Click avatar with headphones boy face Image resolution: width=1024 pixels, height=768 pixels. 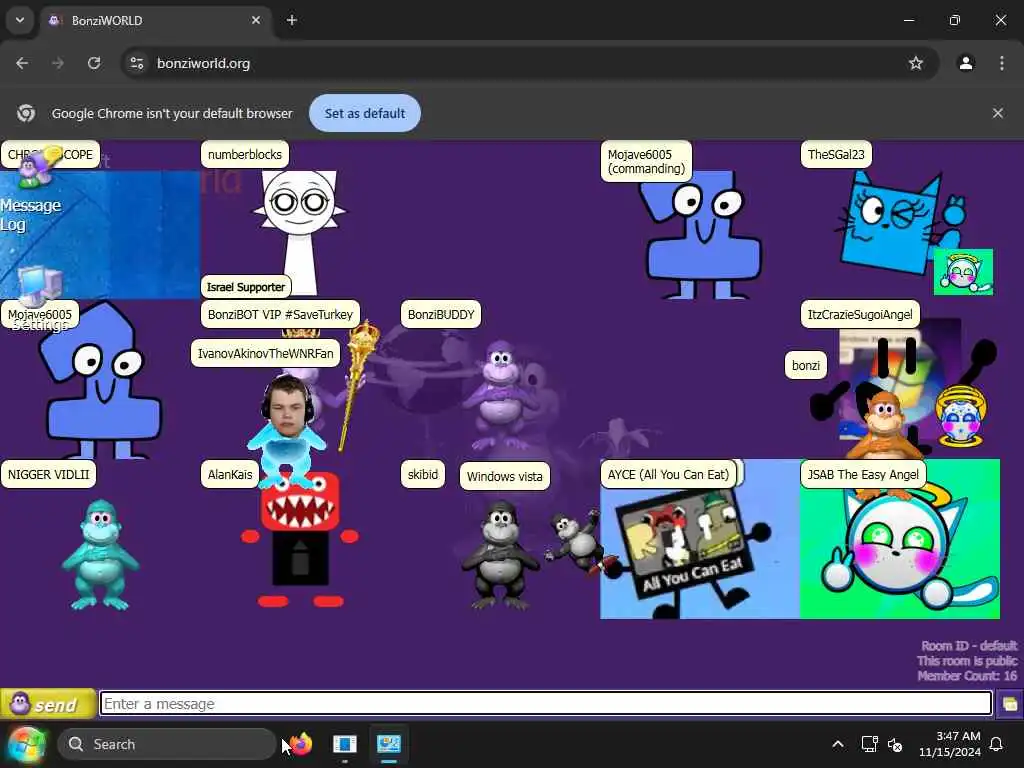coord(287,431)
